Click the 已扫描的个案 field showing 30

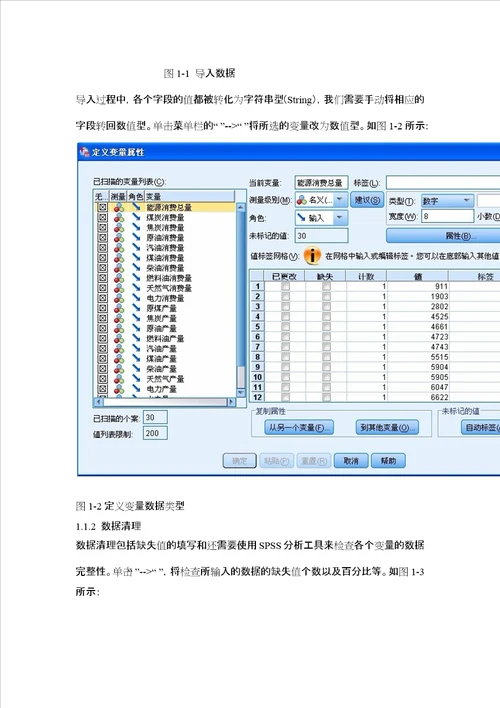155,417
